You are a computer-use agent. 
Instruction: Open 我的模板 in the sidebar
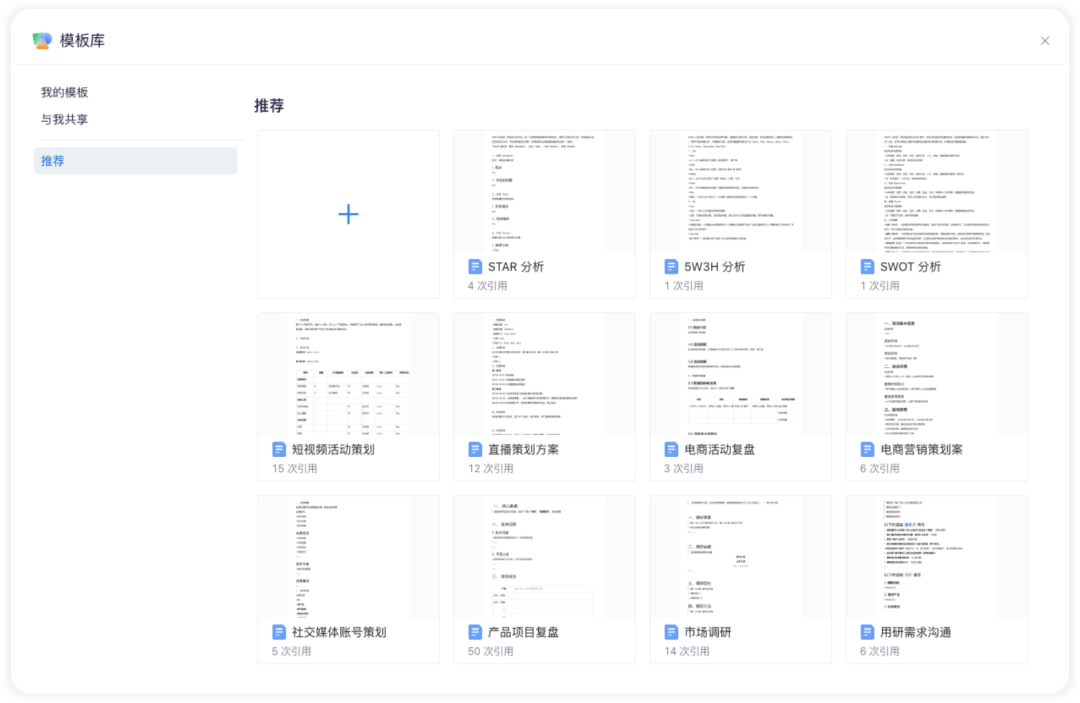(x=64, y=92)
